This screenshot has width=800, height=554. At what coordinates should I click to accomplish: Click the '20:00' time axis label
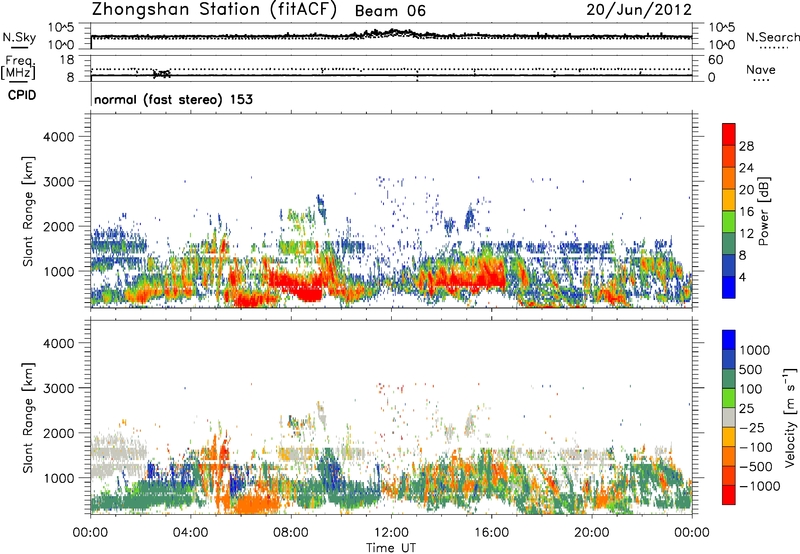pos(591,533)
